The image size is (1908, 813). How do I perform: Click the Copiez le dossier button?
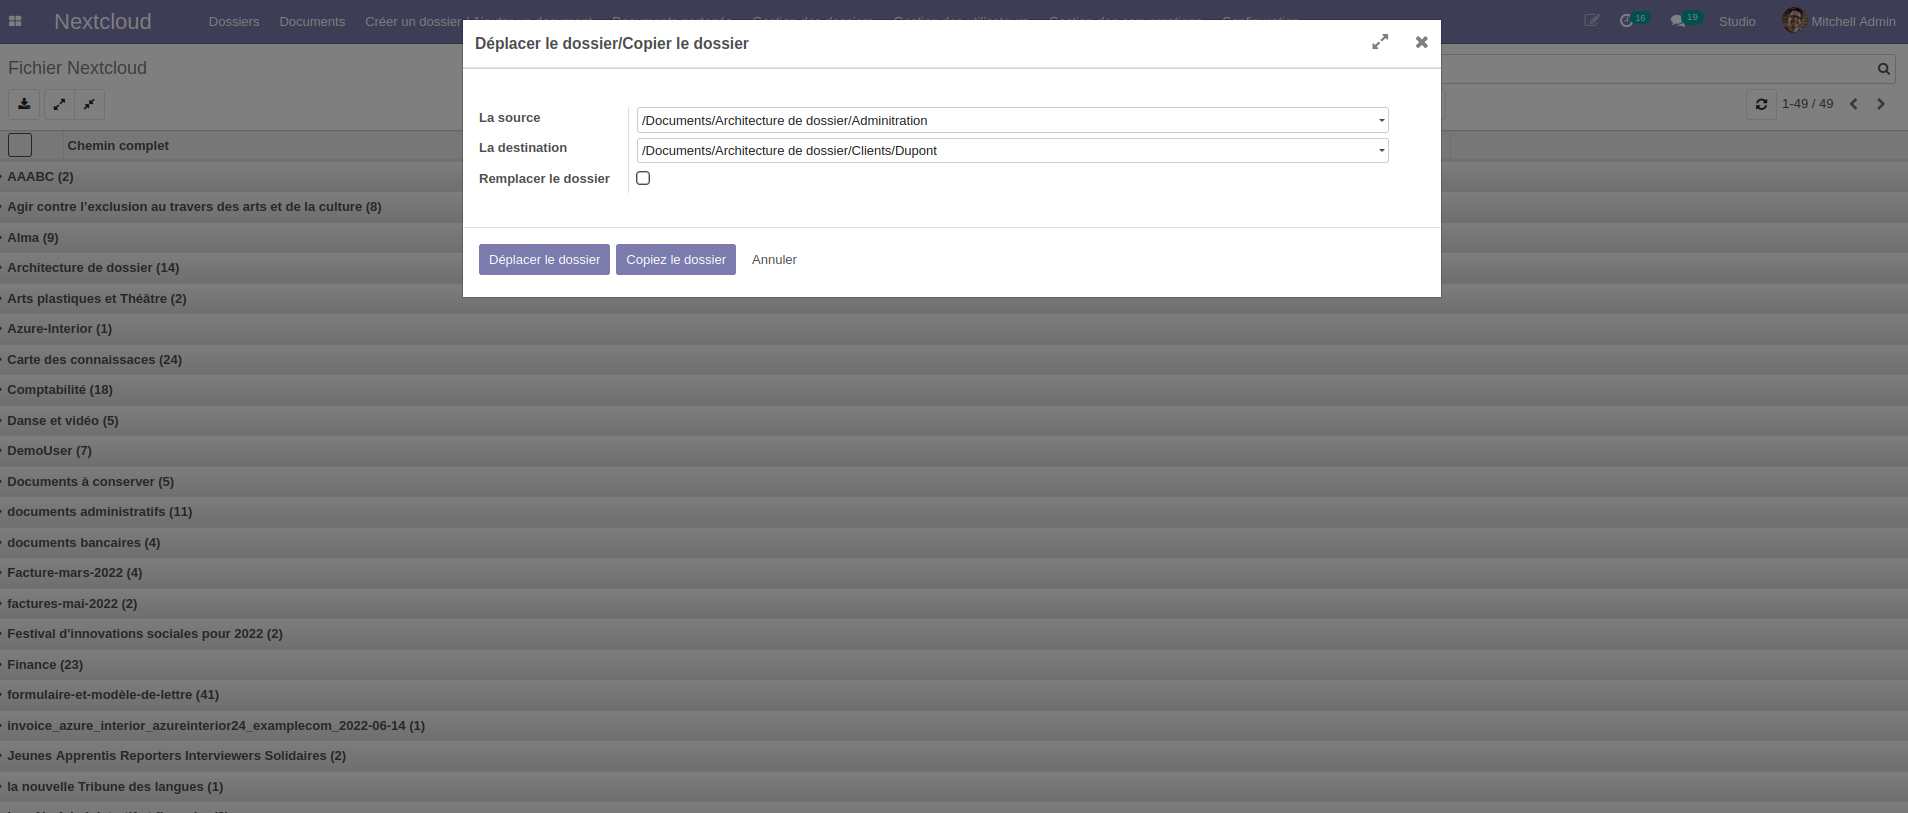click(675, 259)
